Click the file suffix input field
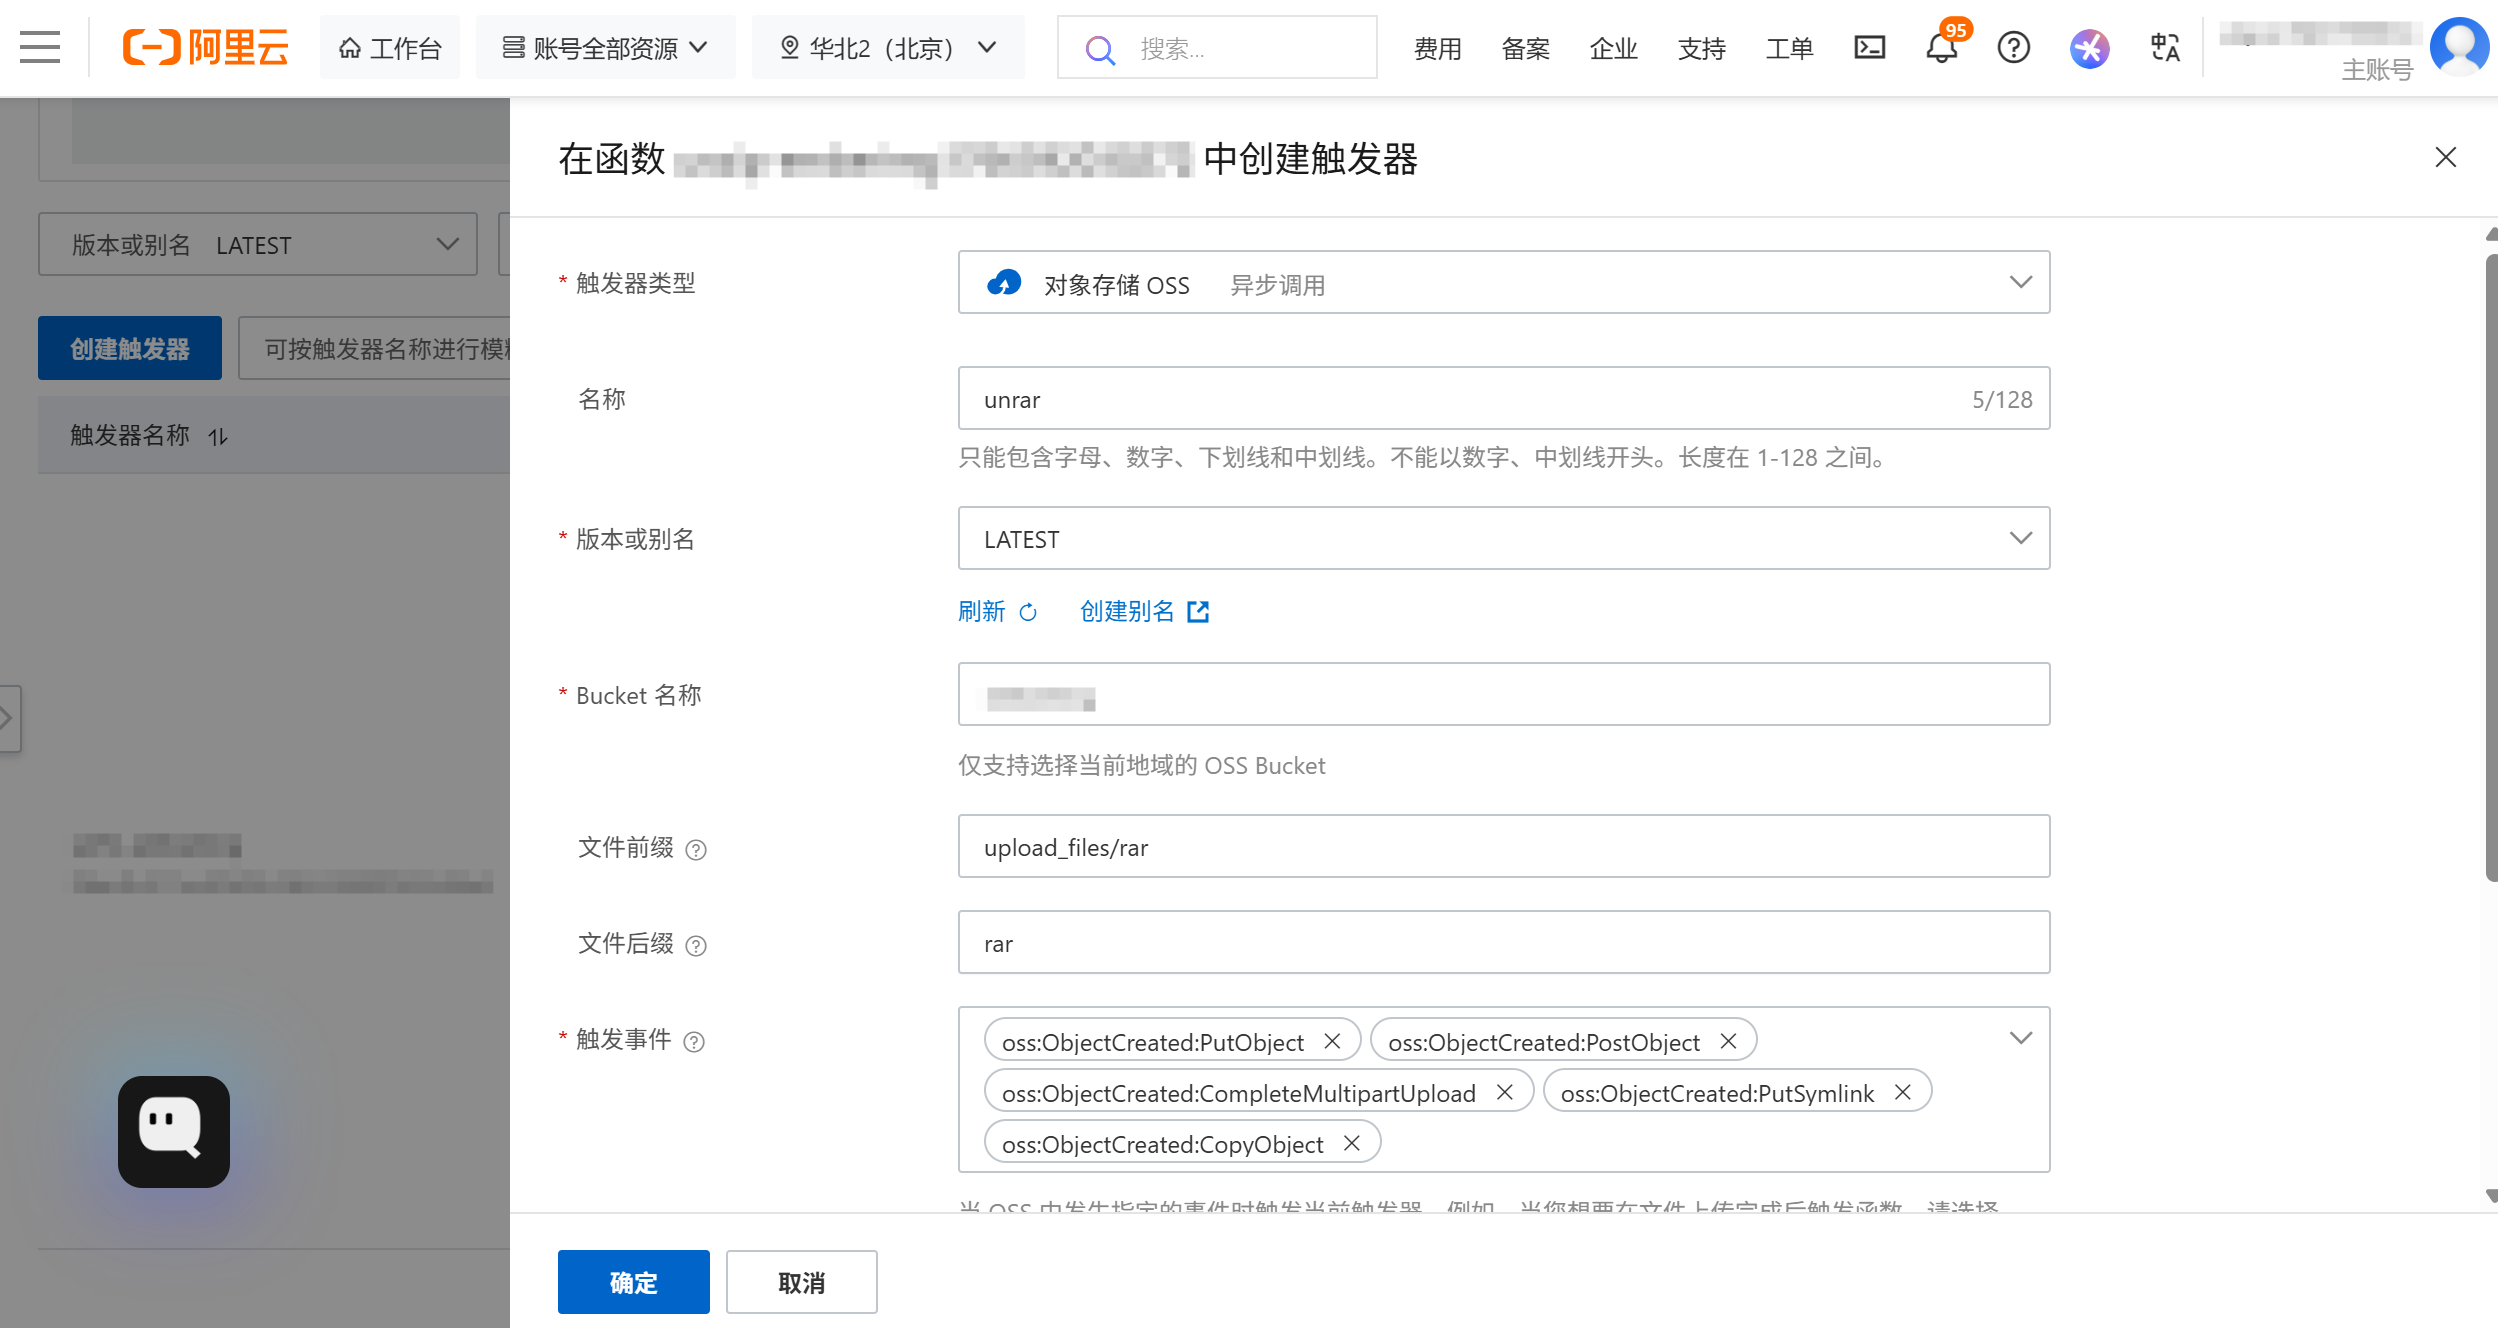Image resolution: width=2498 pixels, height=1328 pixels. (x=1503, y=943)
